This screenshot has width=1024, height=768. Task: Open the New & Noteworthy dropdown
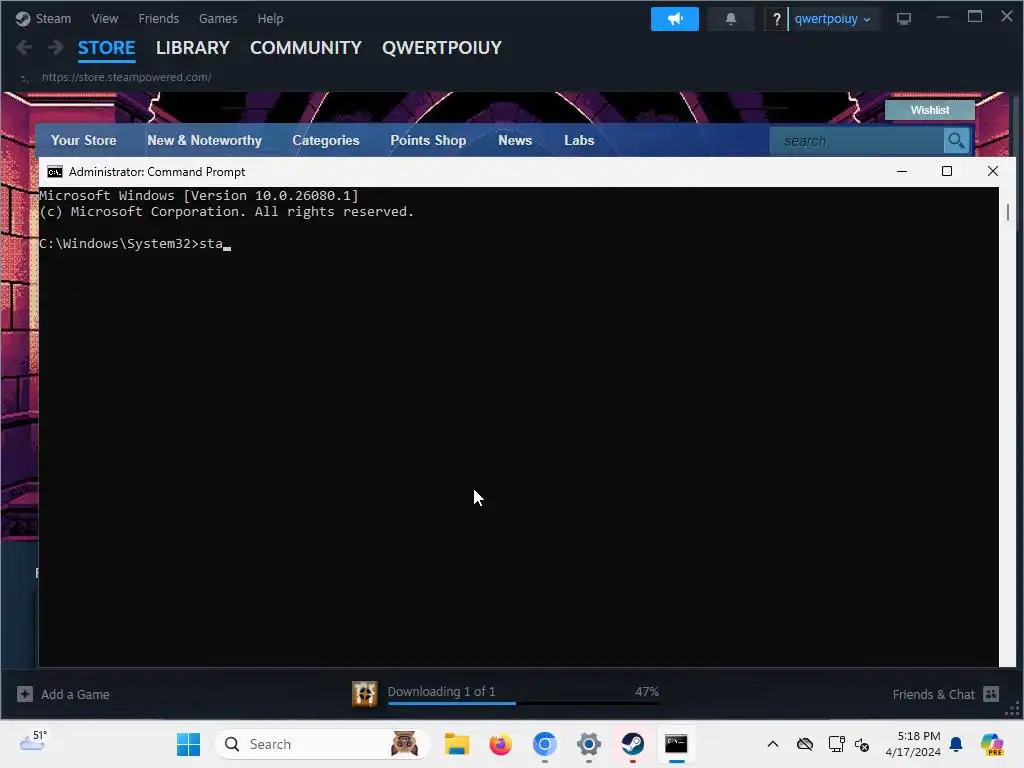click(x=204, y=140)
